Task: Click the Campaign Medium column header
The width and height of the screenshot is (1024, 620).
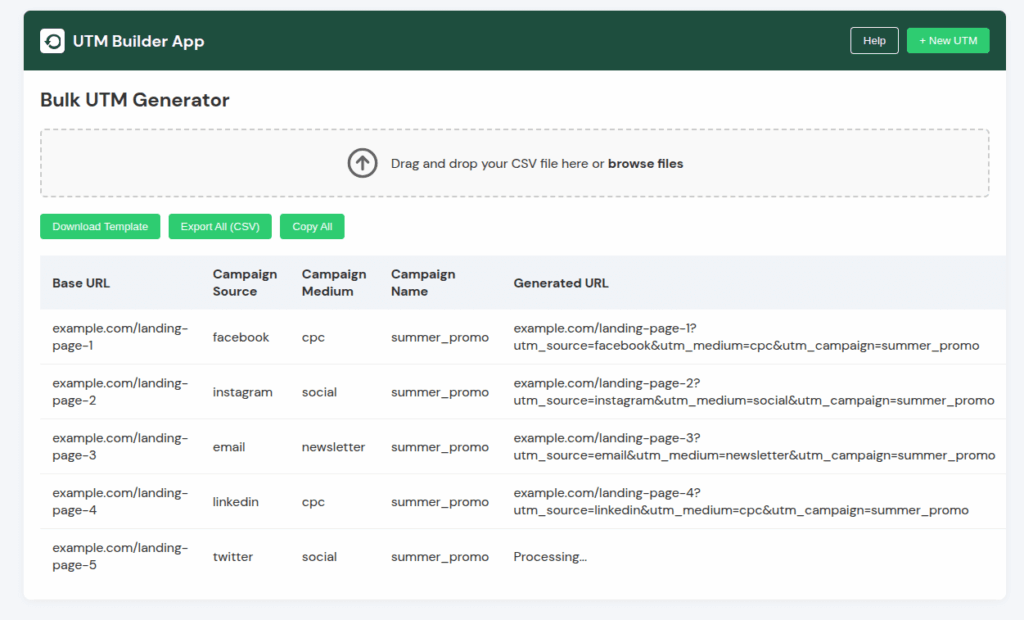Action: [x=334, y=283]
